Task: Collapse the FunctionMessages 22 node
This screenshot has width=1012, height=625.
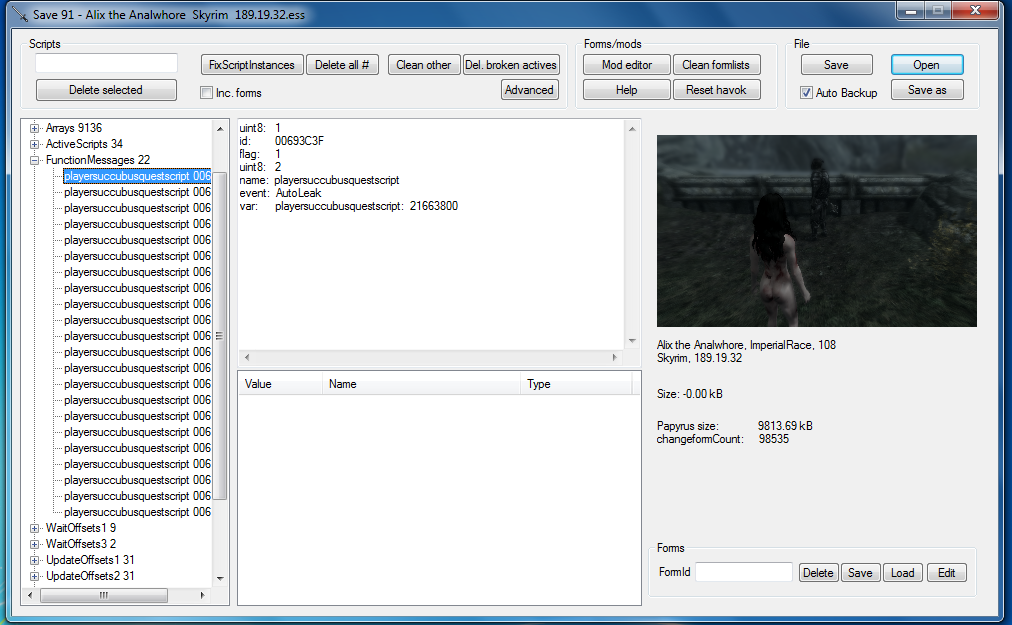Action: (x=35, y=160)
